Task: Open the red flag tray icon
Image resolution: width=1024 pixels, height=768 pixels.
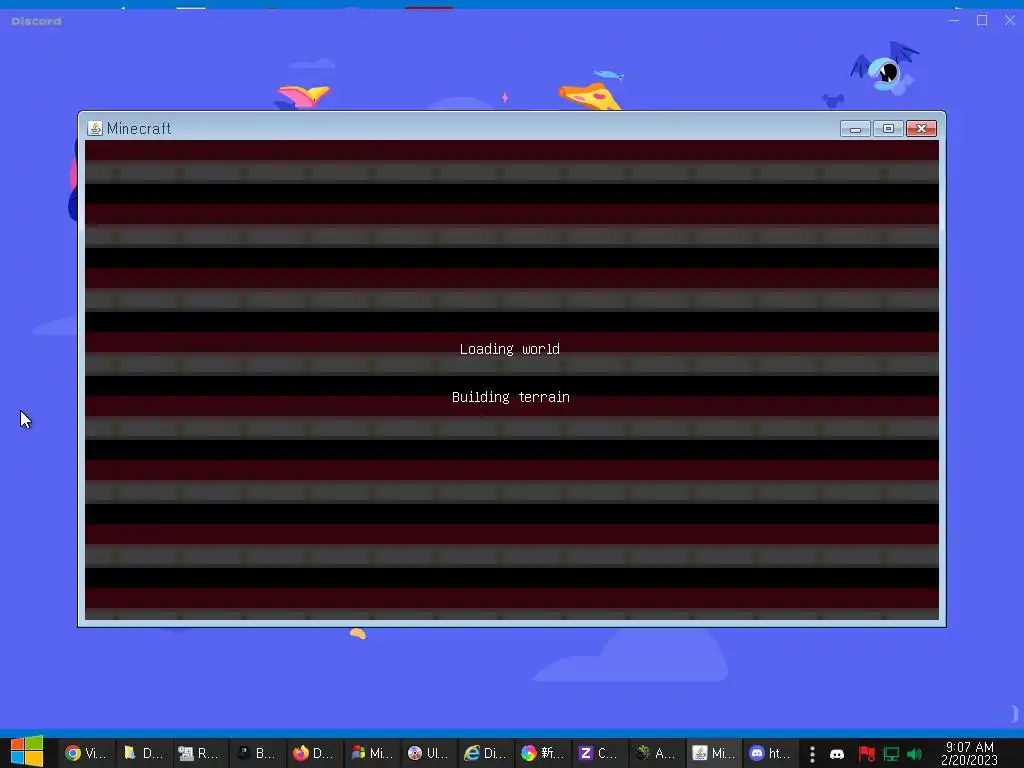Action: (867, 754)
